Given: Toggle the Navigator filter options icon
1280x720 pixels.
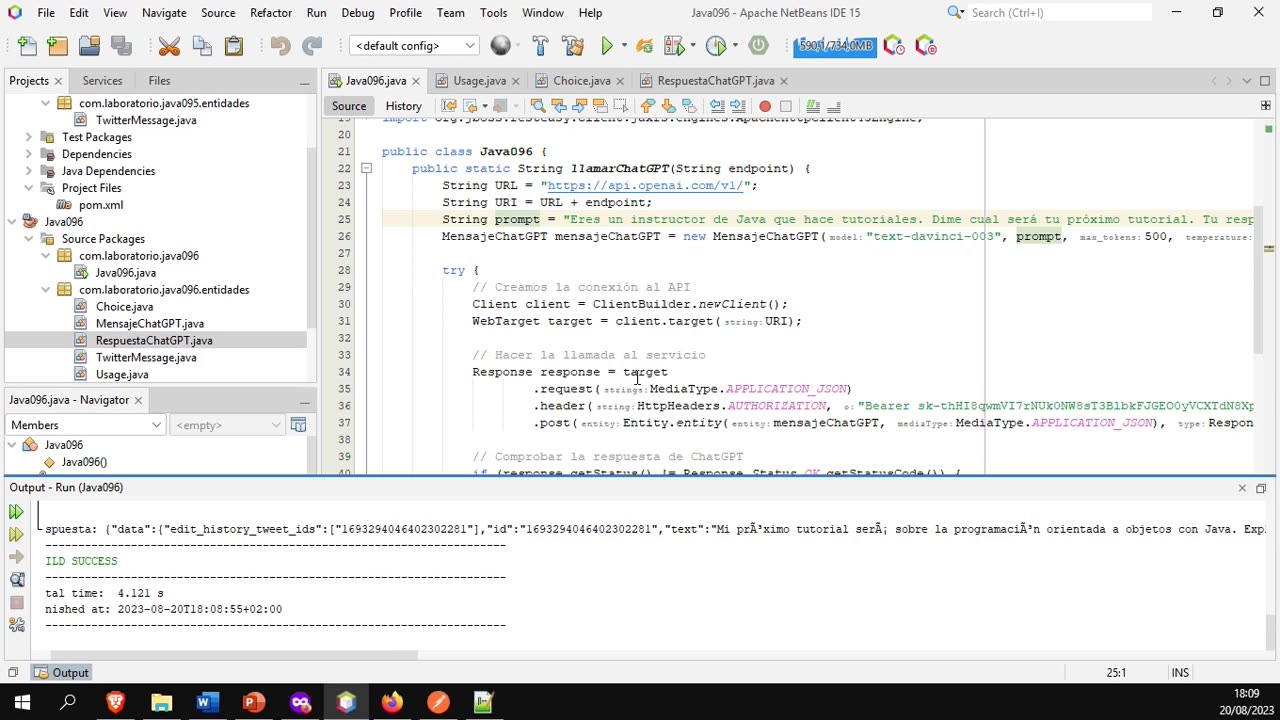Looking at the screenshot, I should (298, 425).
